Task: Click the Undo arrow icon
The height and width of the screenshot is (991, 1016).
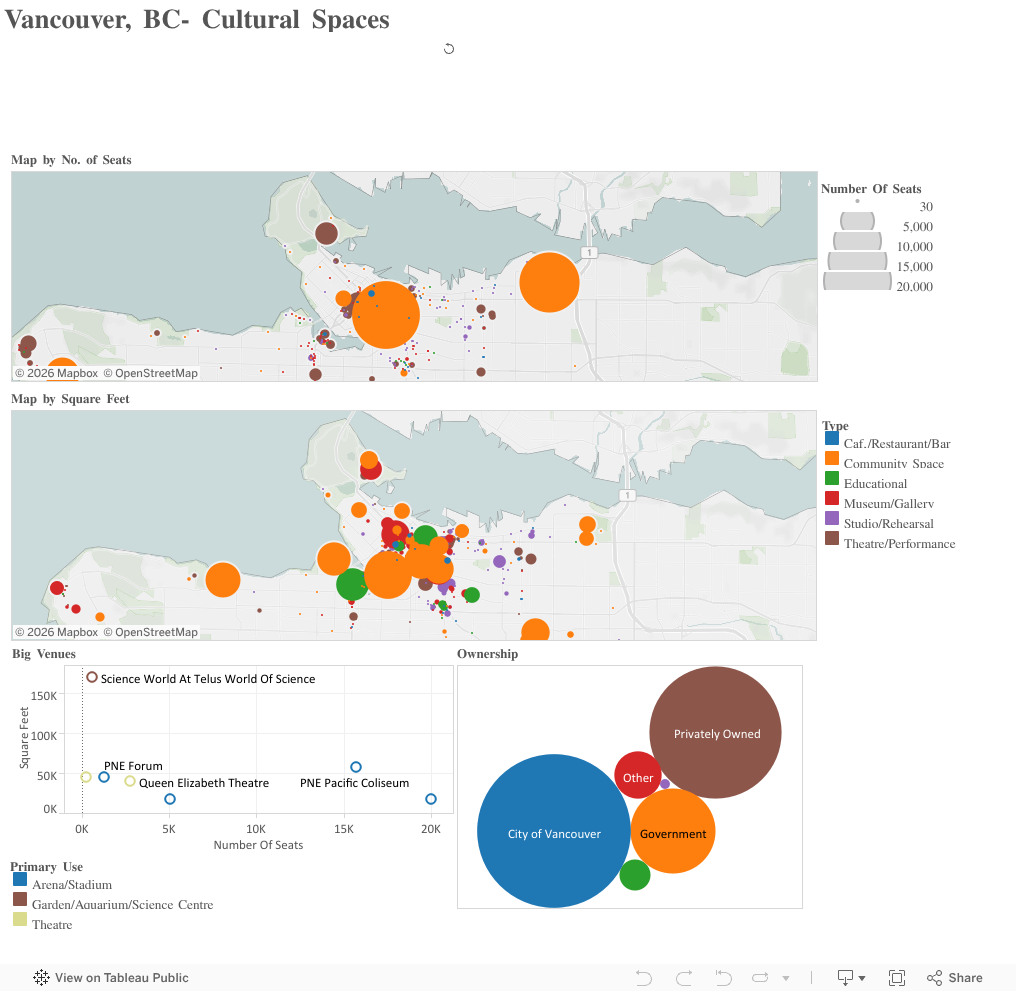Action: click(x=644, y=978)
